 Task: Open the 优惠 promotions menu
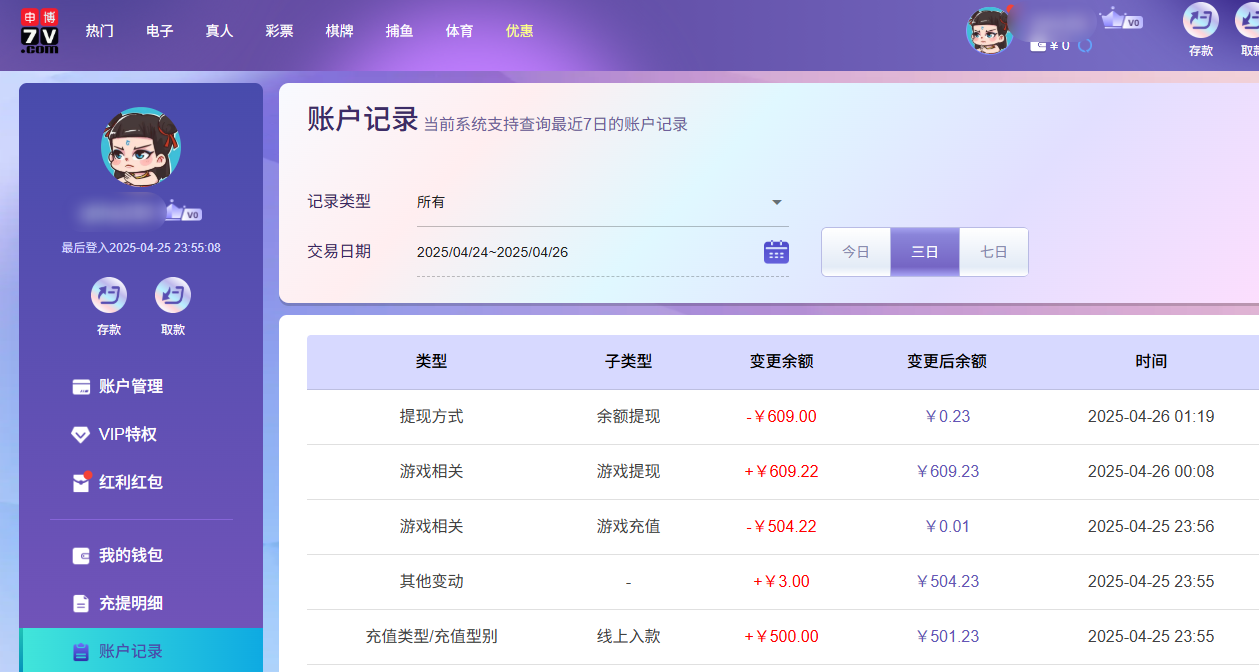pos(519,30)
